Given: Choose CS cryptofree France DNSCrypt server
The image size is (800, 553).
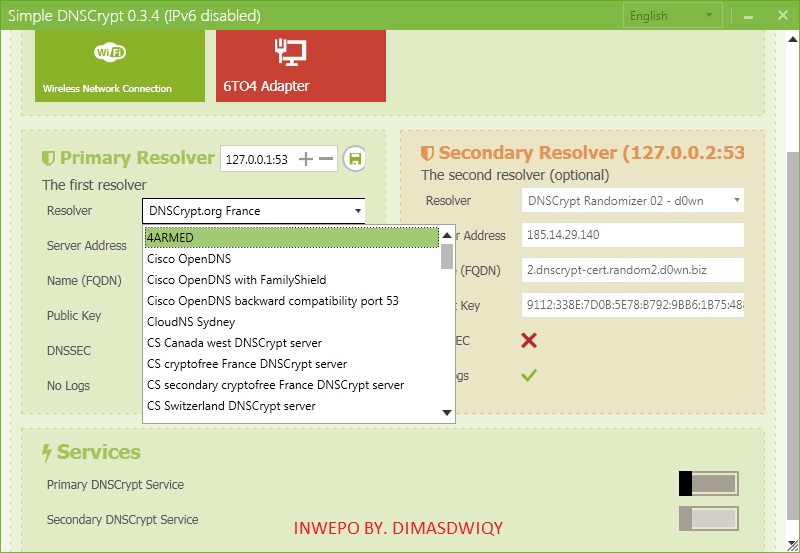Looking at the screenshot, I should 292,364.
